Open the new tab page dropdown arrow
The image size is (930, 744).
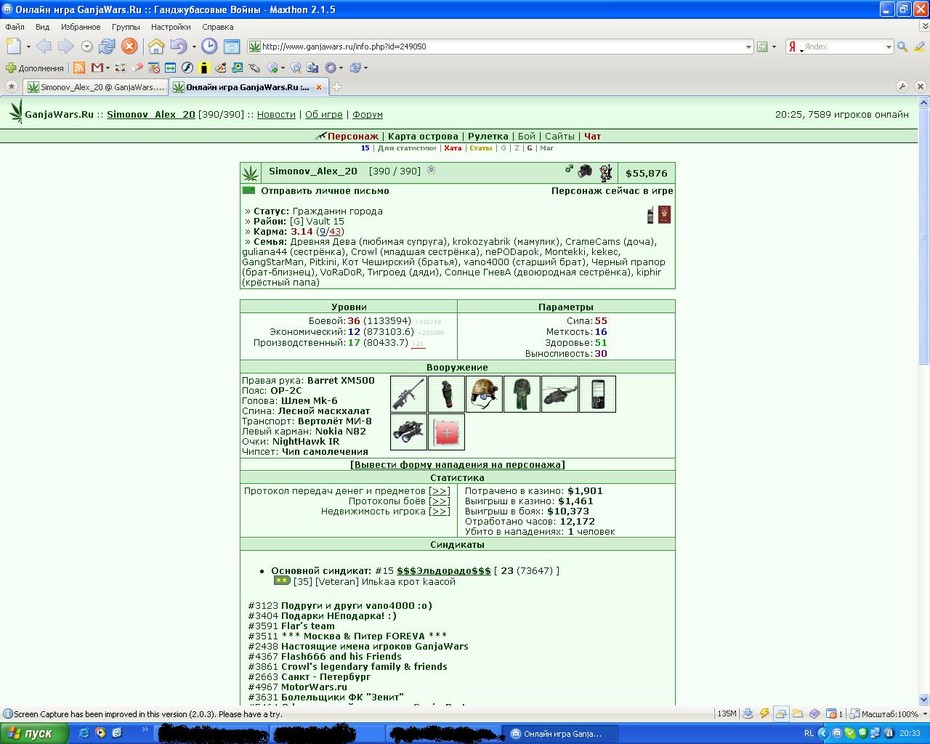pyautogui.click(x=28, y=47)
